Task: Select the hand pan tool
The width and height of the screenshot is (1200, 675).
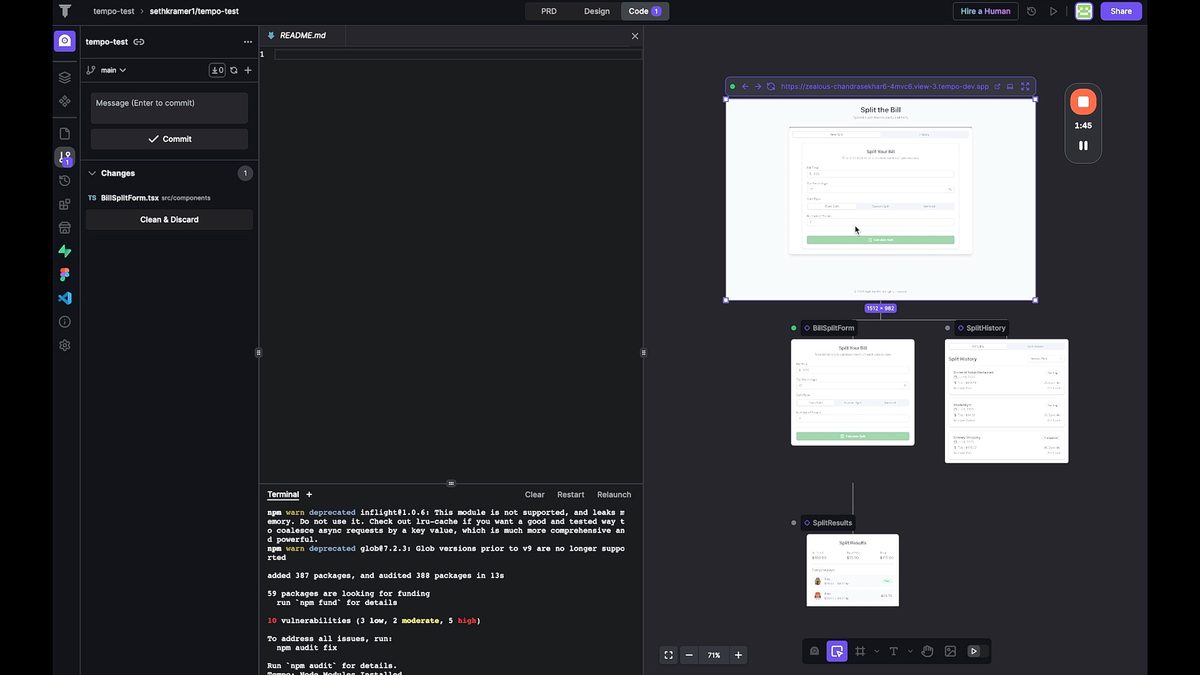Action: [927, 652]
